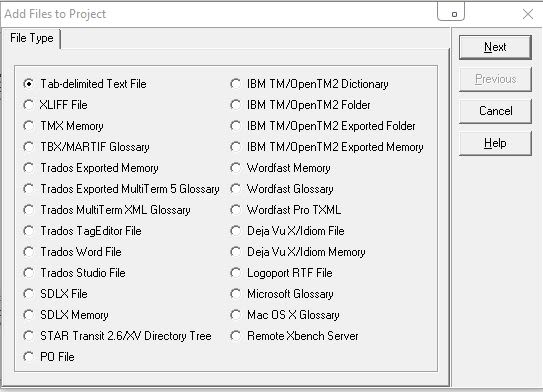Viewport: 543px width, 392px height.
Task: Open Help for this dialog
Action: click(495, 143)
